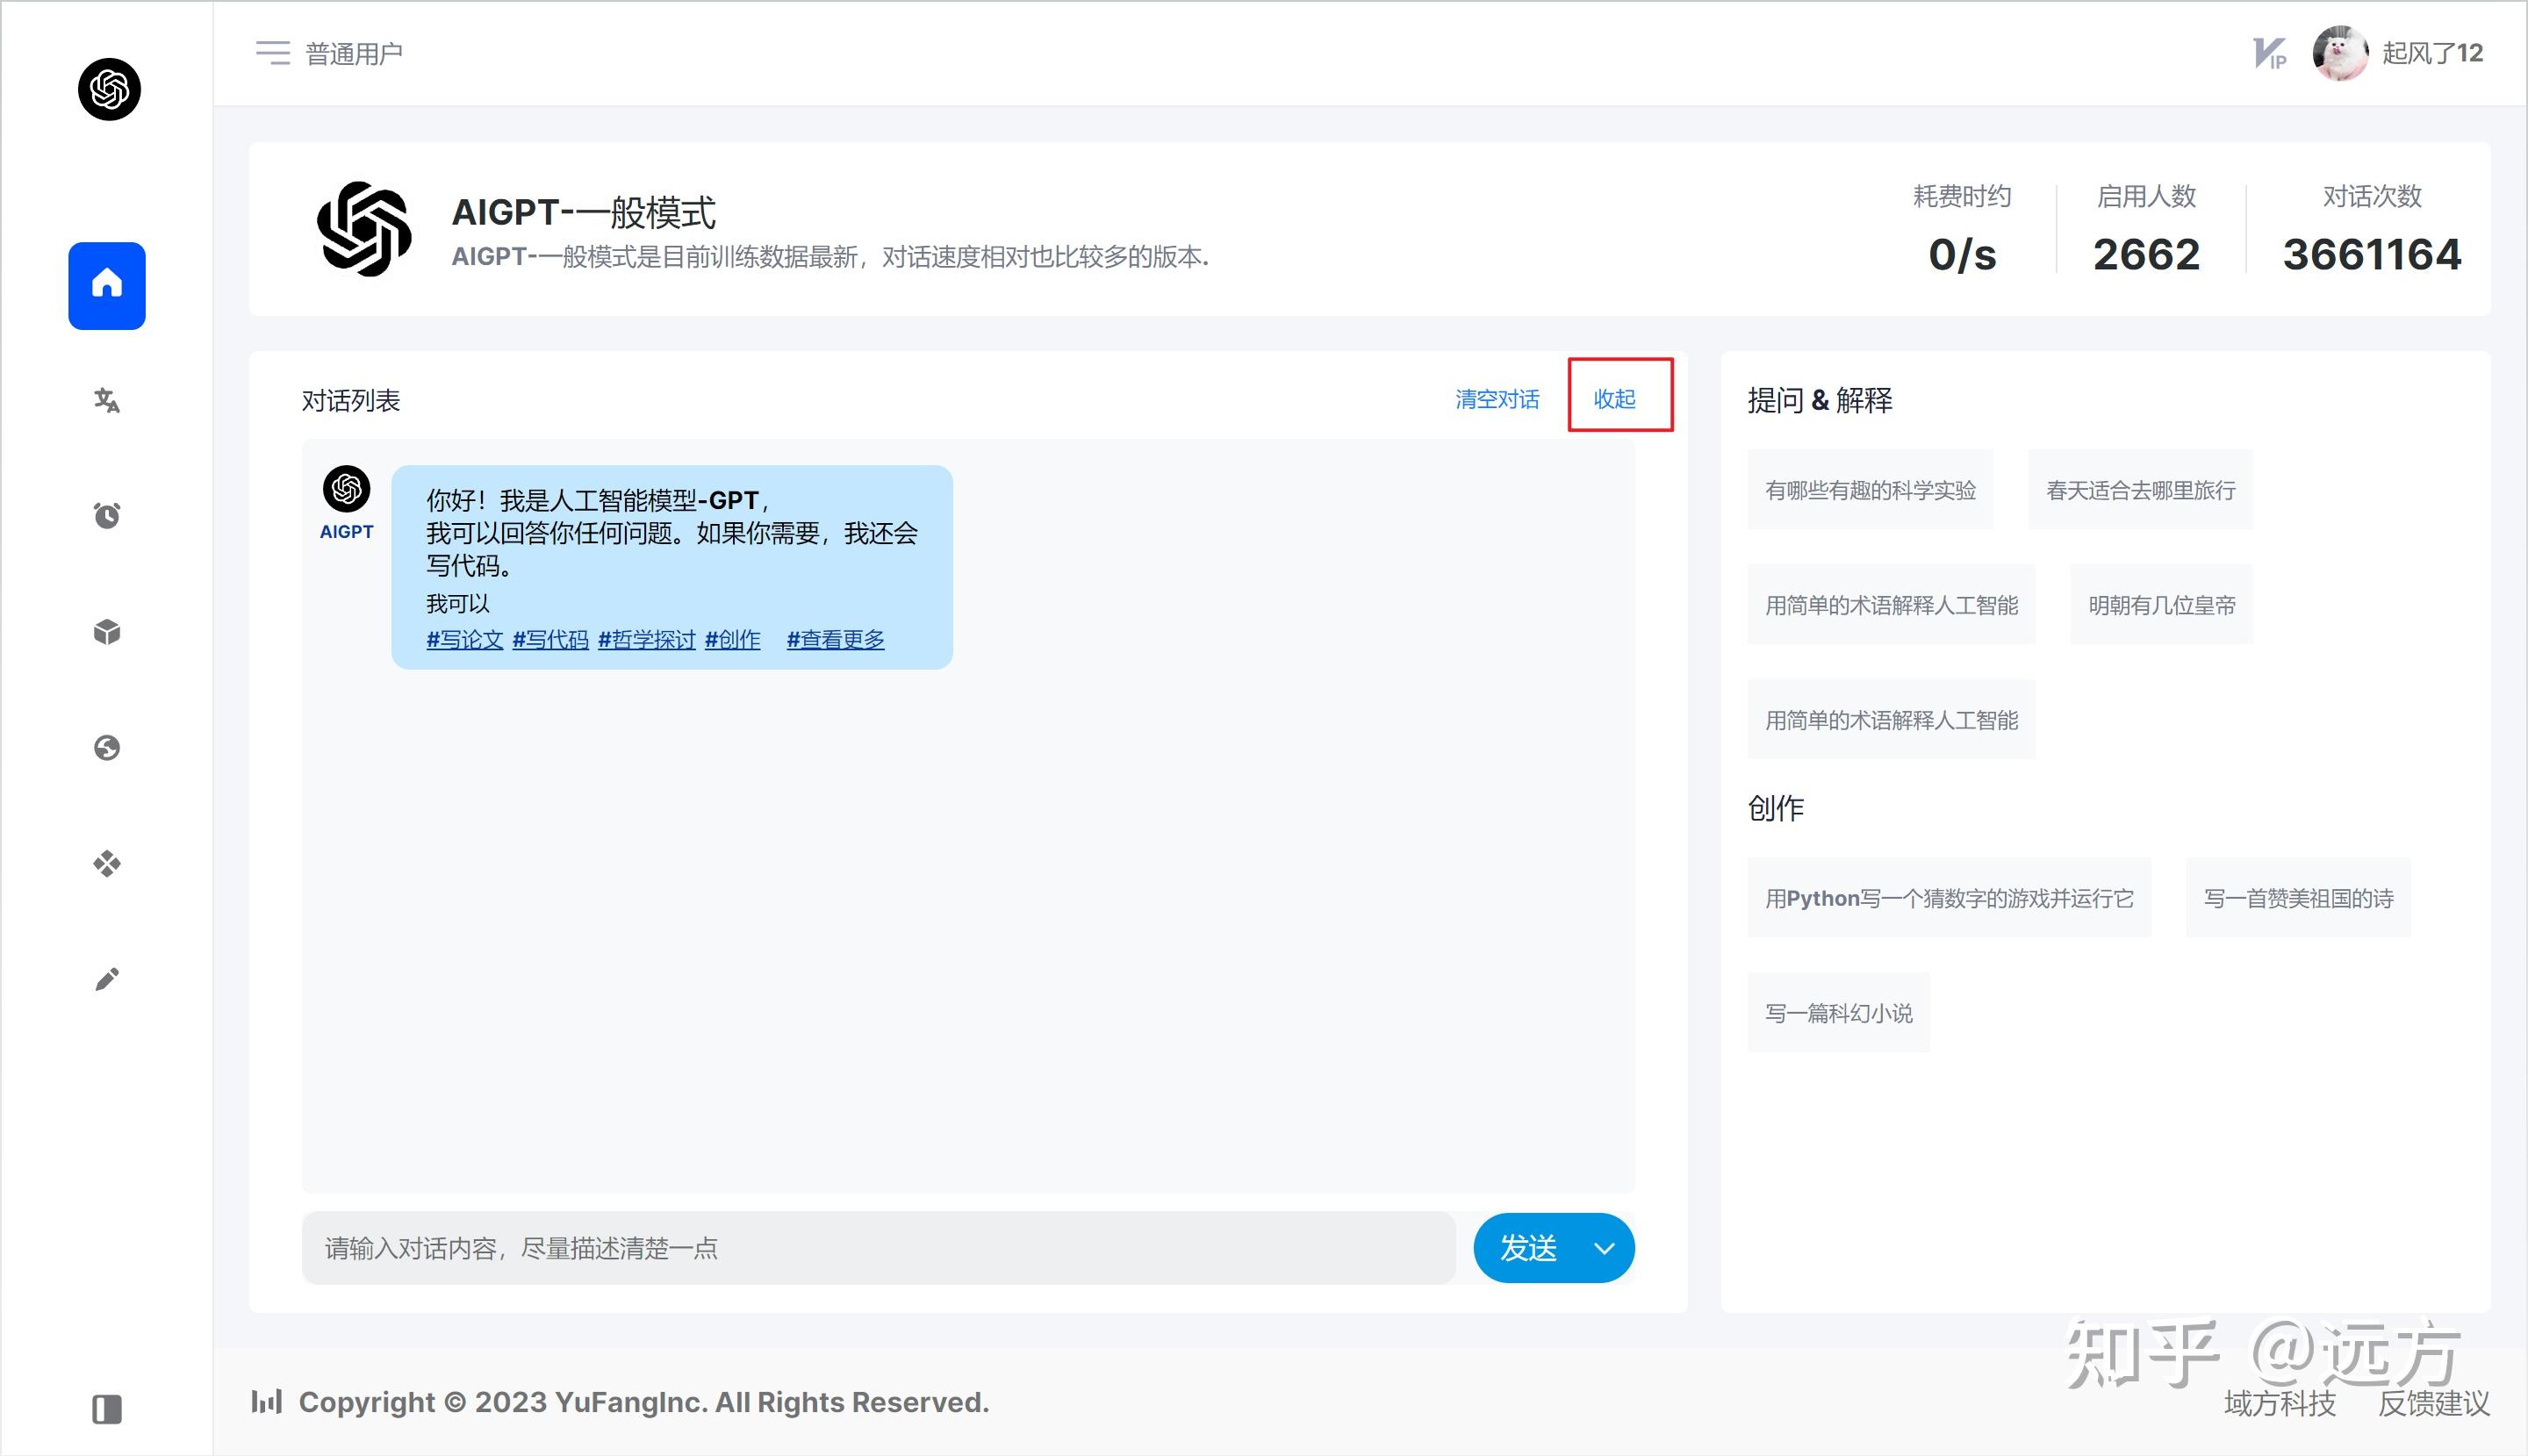Collapse the dialog list with 收起

coord(1614,399)
